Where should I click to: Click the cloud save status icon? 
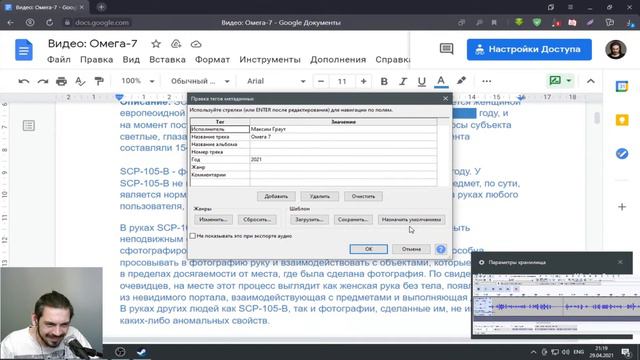coord(196,44)
